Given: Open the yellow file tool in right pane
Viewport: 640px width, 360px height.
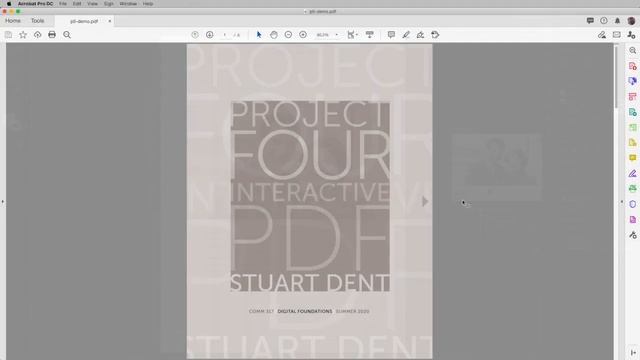Looking at the screenshot, I should click(x=633, y=143).
